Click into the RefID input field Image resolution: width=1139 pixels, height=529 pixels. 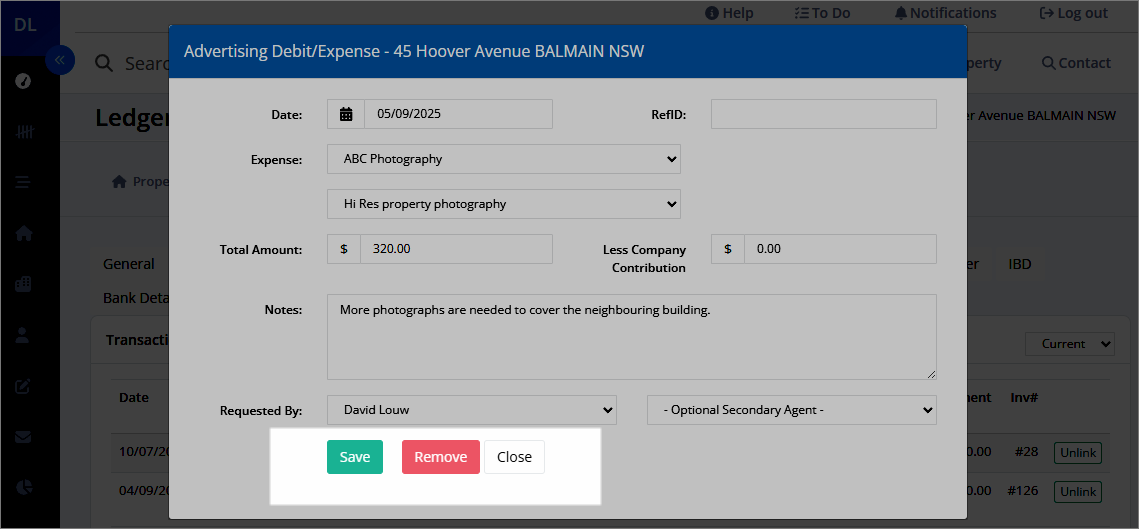[824, 114]
